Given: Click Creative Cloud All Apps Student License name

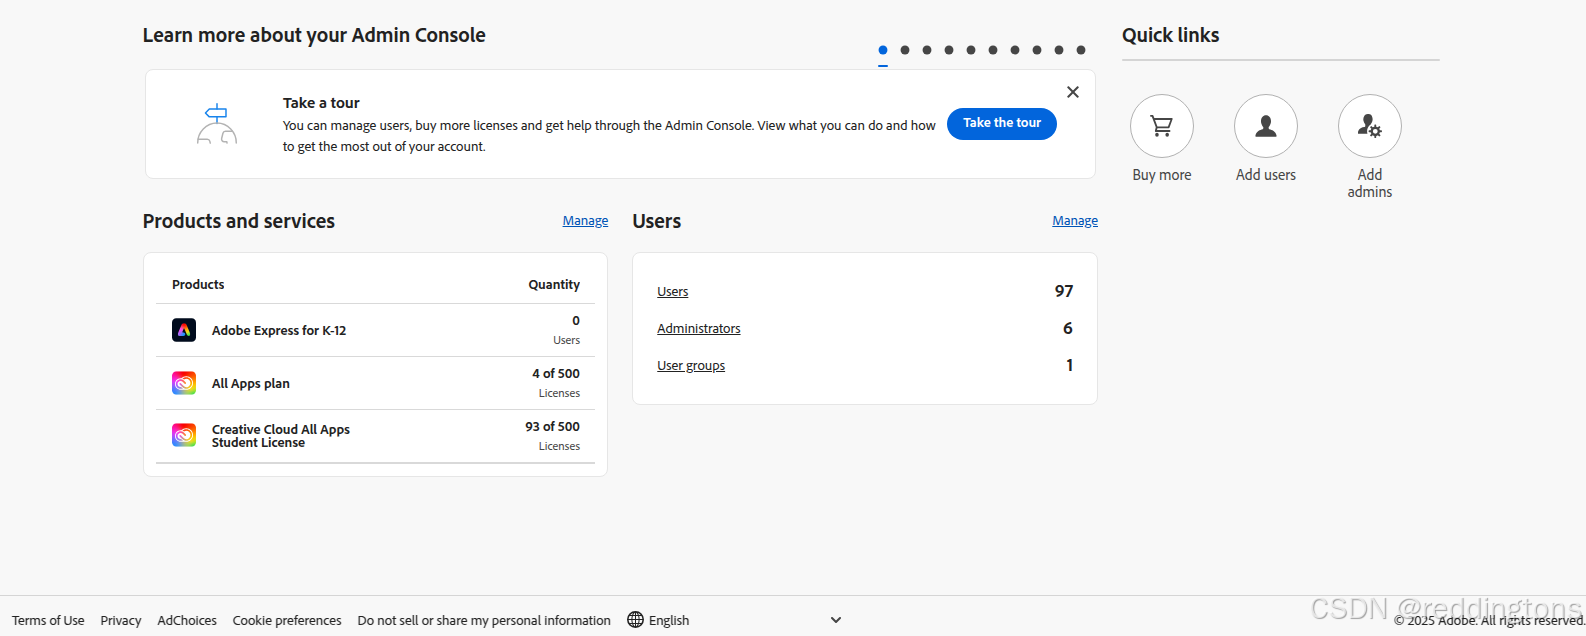Looking at the screenshot, I should (x=281, y=436).
